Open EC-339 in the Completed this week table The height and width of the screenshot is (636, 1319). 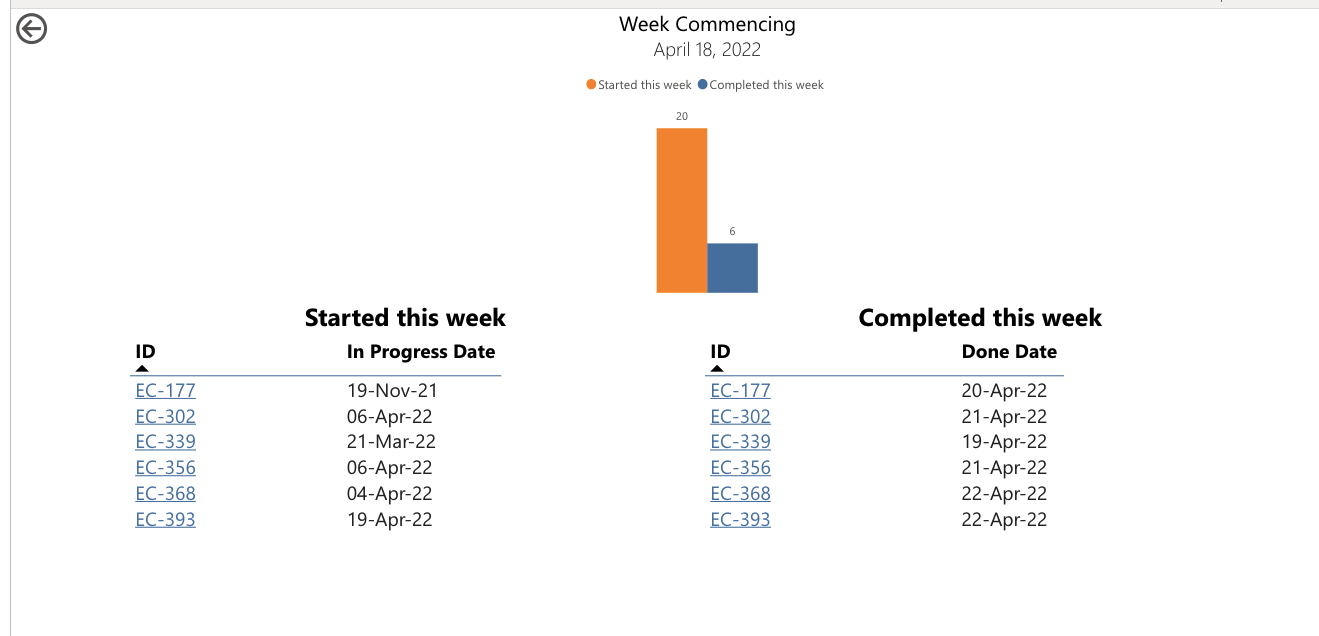tap(740, 441)
